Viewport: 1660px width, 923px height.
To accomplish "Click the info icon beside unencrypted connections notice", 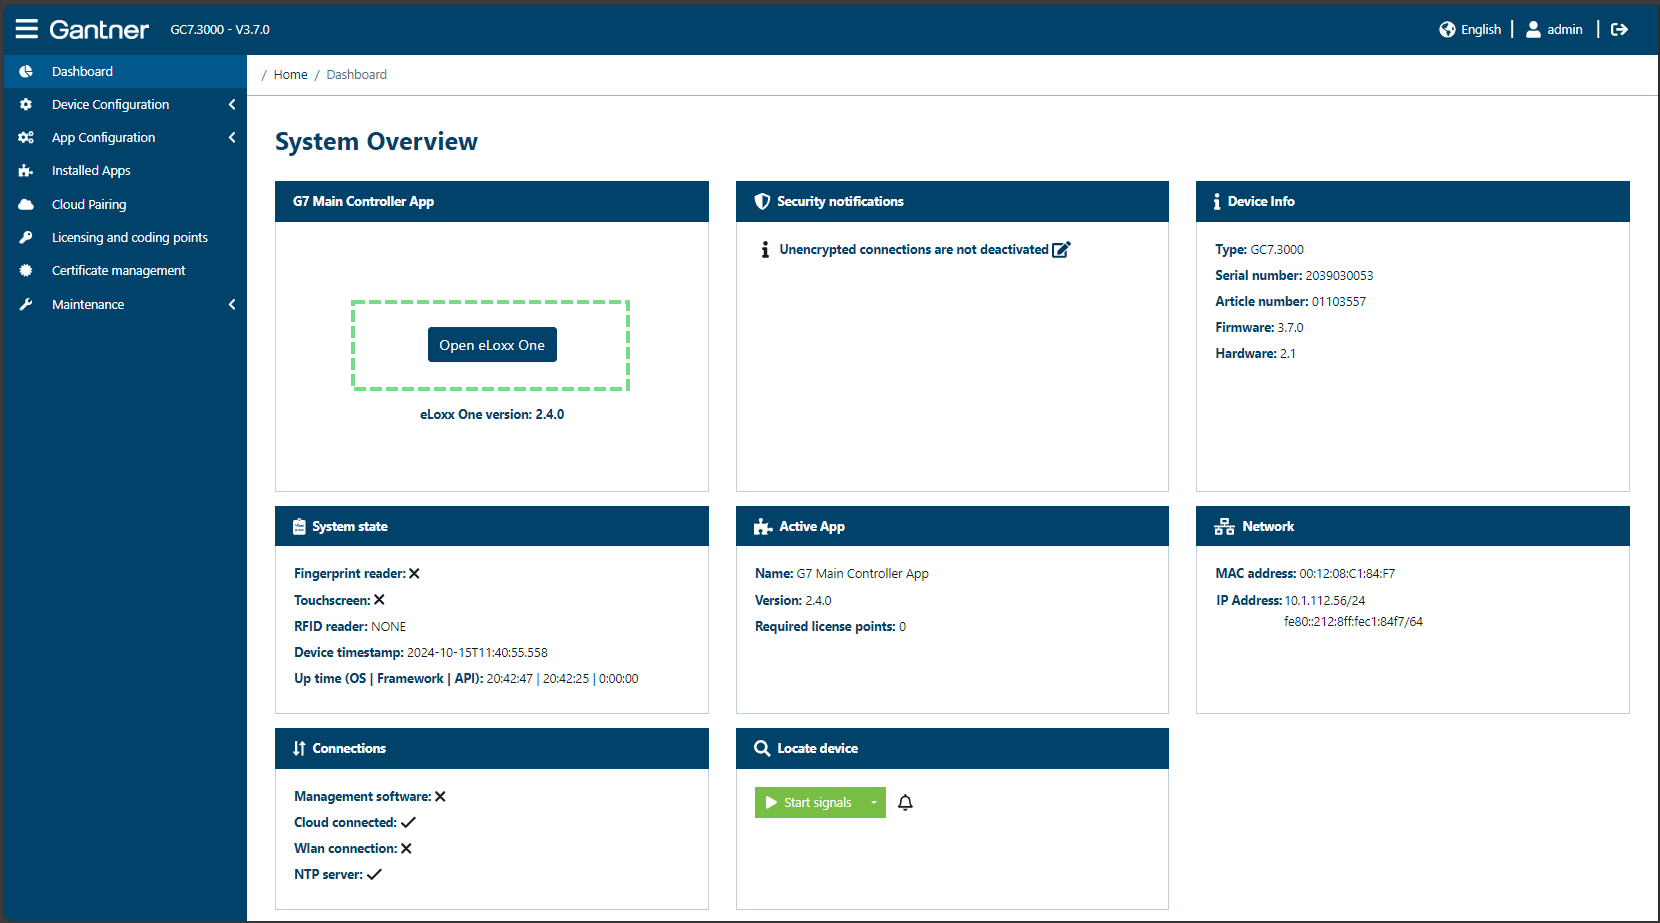I will pyautogui.click(x=765, y=249).
